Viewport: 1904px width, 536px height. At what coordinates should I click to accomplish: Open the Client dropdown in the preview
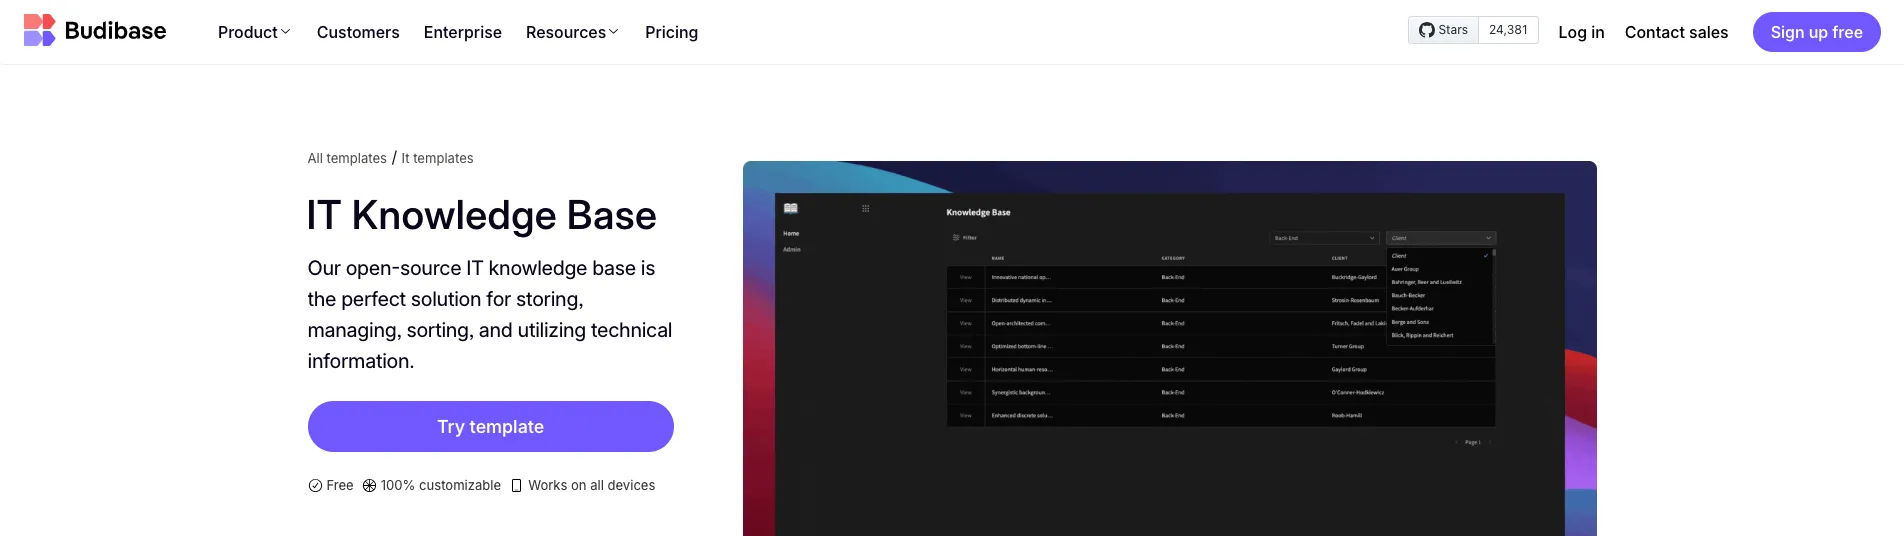[x=1441, y=238]
